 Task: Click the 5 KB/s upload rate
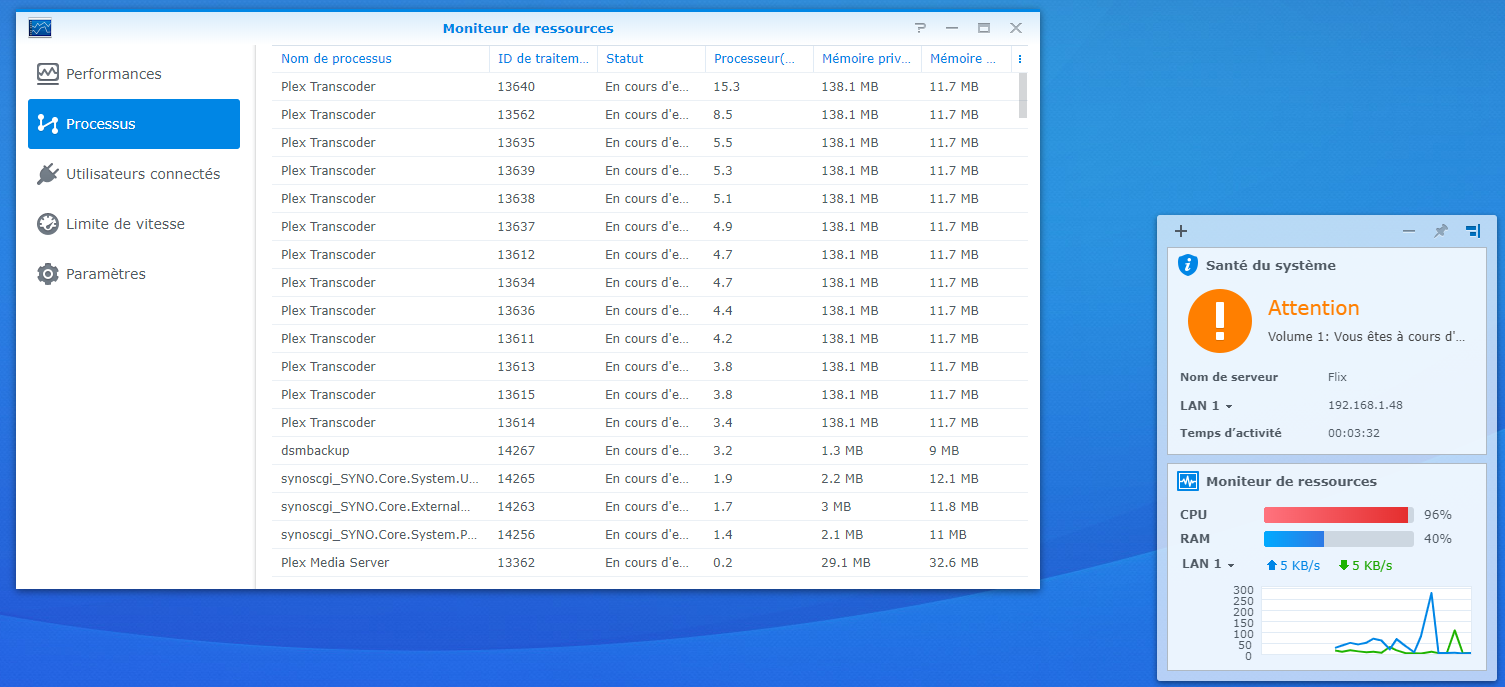[x=1294, y=565]
